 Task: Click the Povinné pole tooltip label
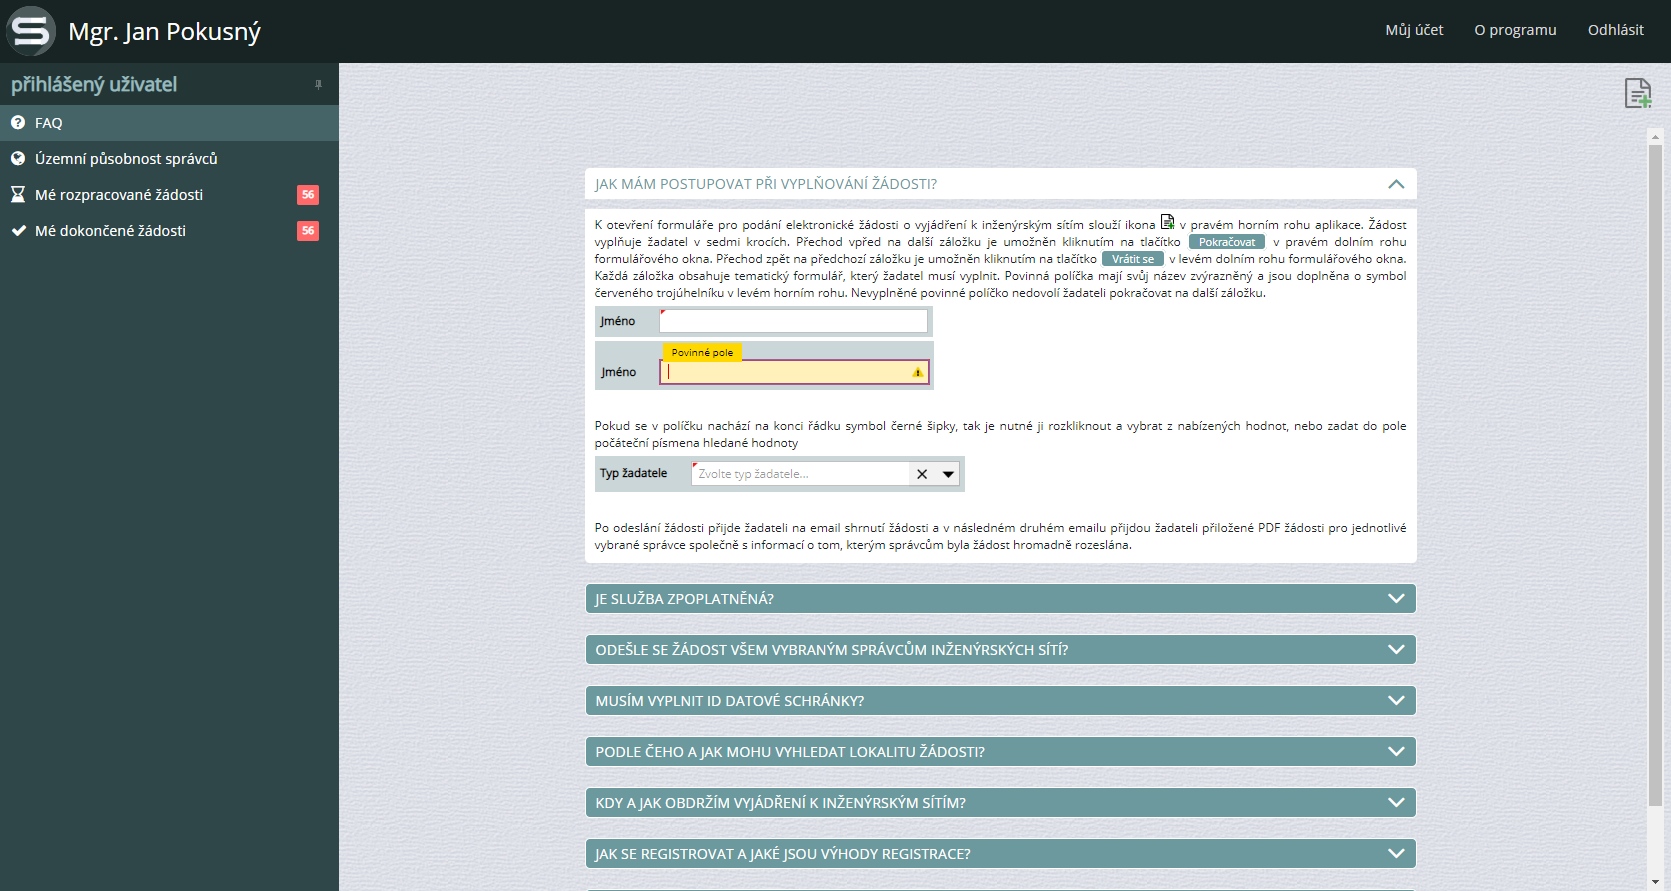pyautogui.click(x=702, y=352)
